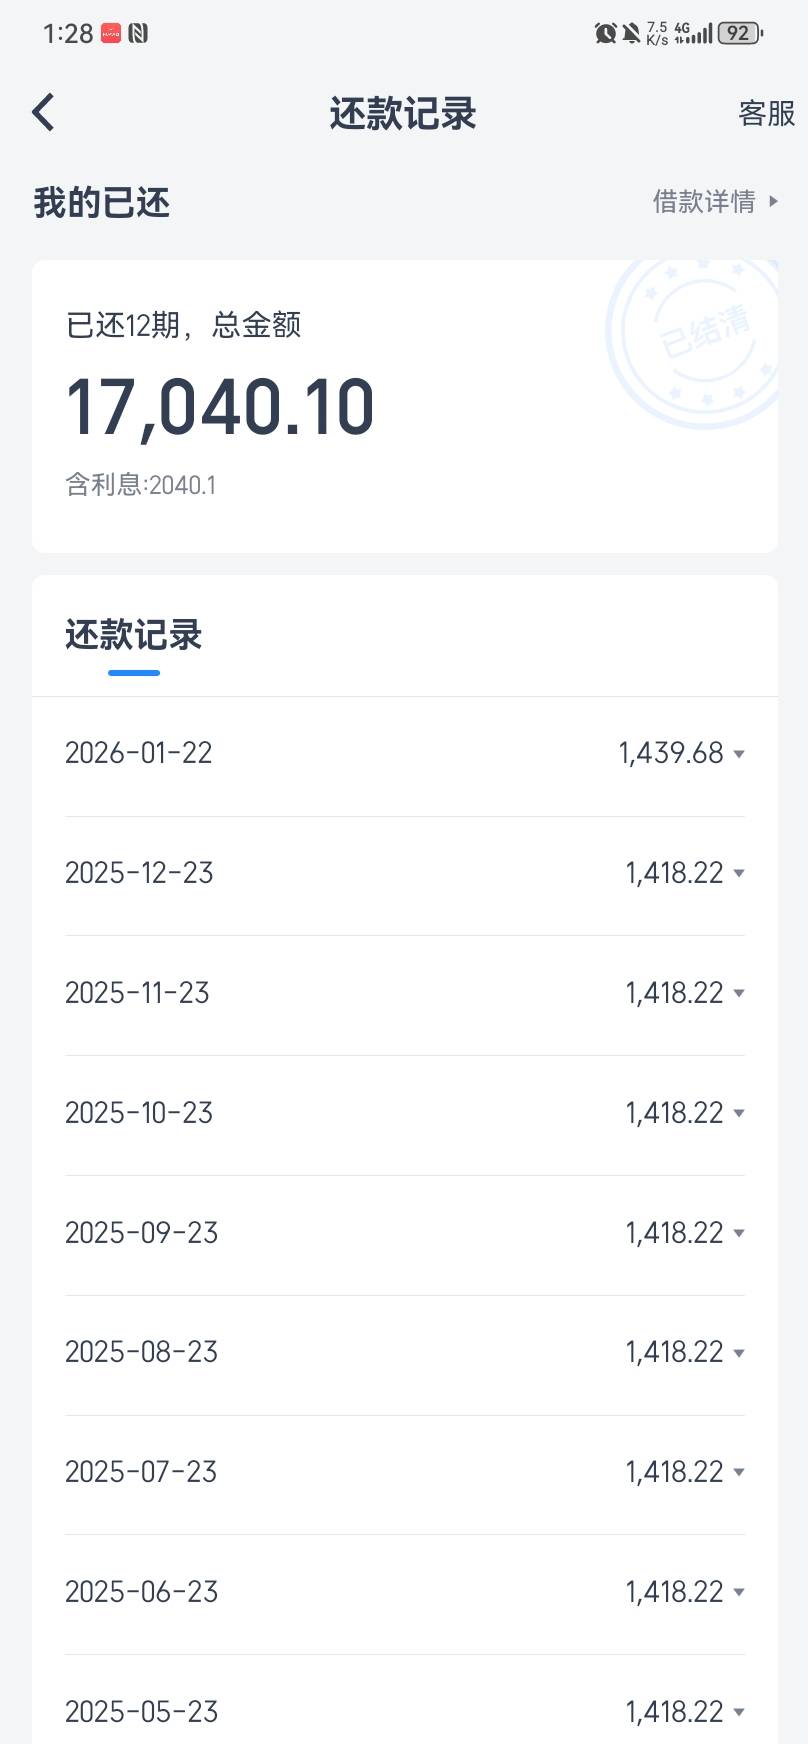This screenshot has height=1744, width=808.
Task: Expand the 2025-10-23 repayment arrow
Action: point(739,1113)
